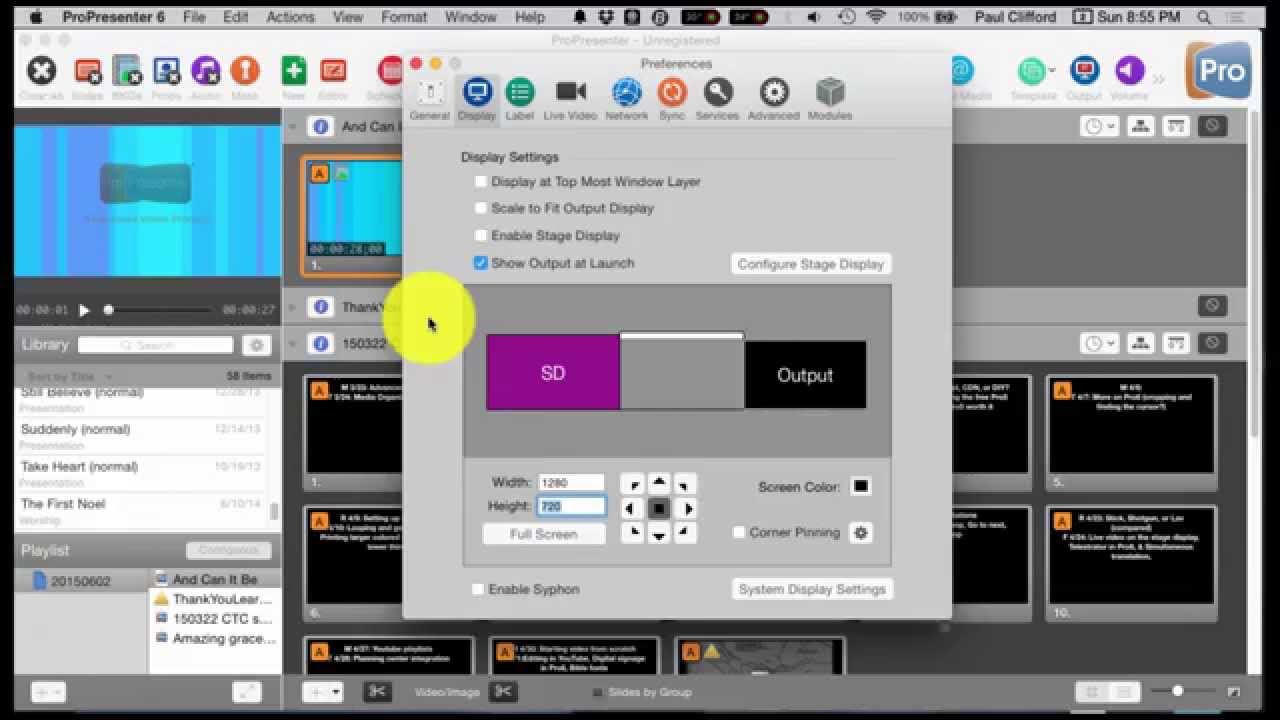
Task: Open the Window menu
Action: (470, 17)
